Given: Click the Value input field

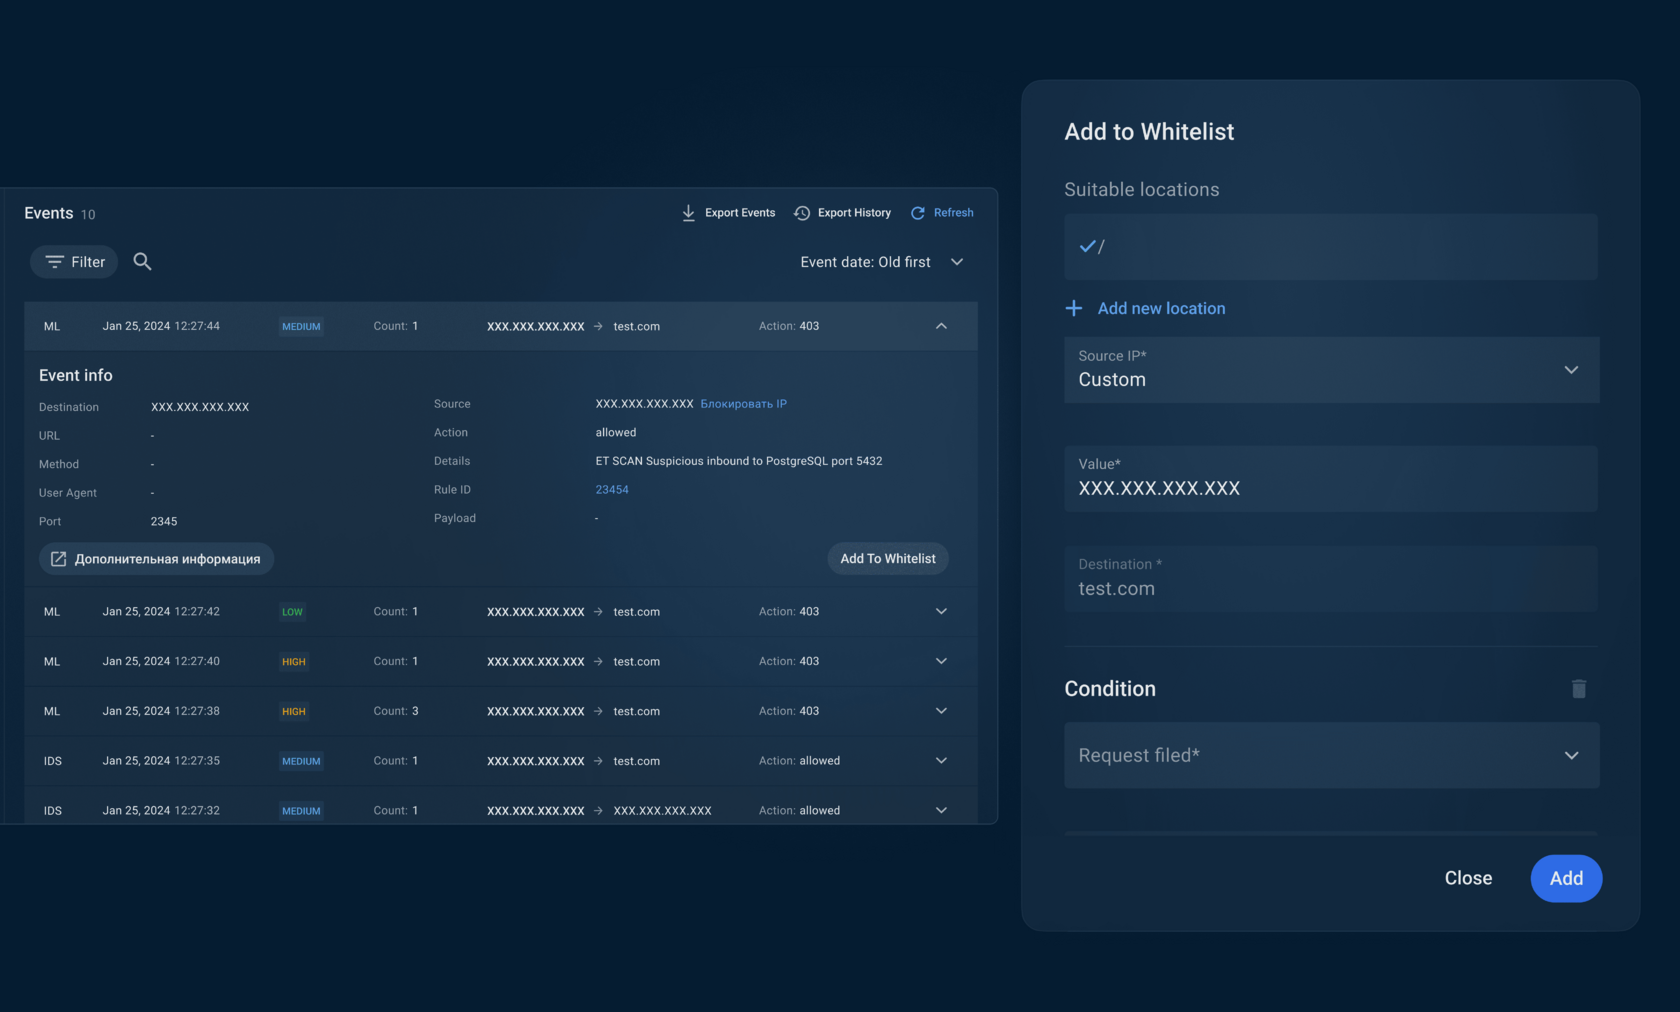Looking at the screenshot, I should (x=1331, y=479).
